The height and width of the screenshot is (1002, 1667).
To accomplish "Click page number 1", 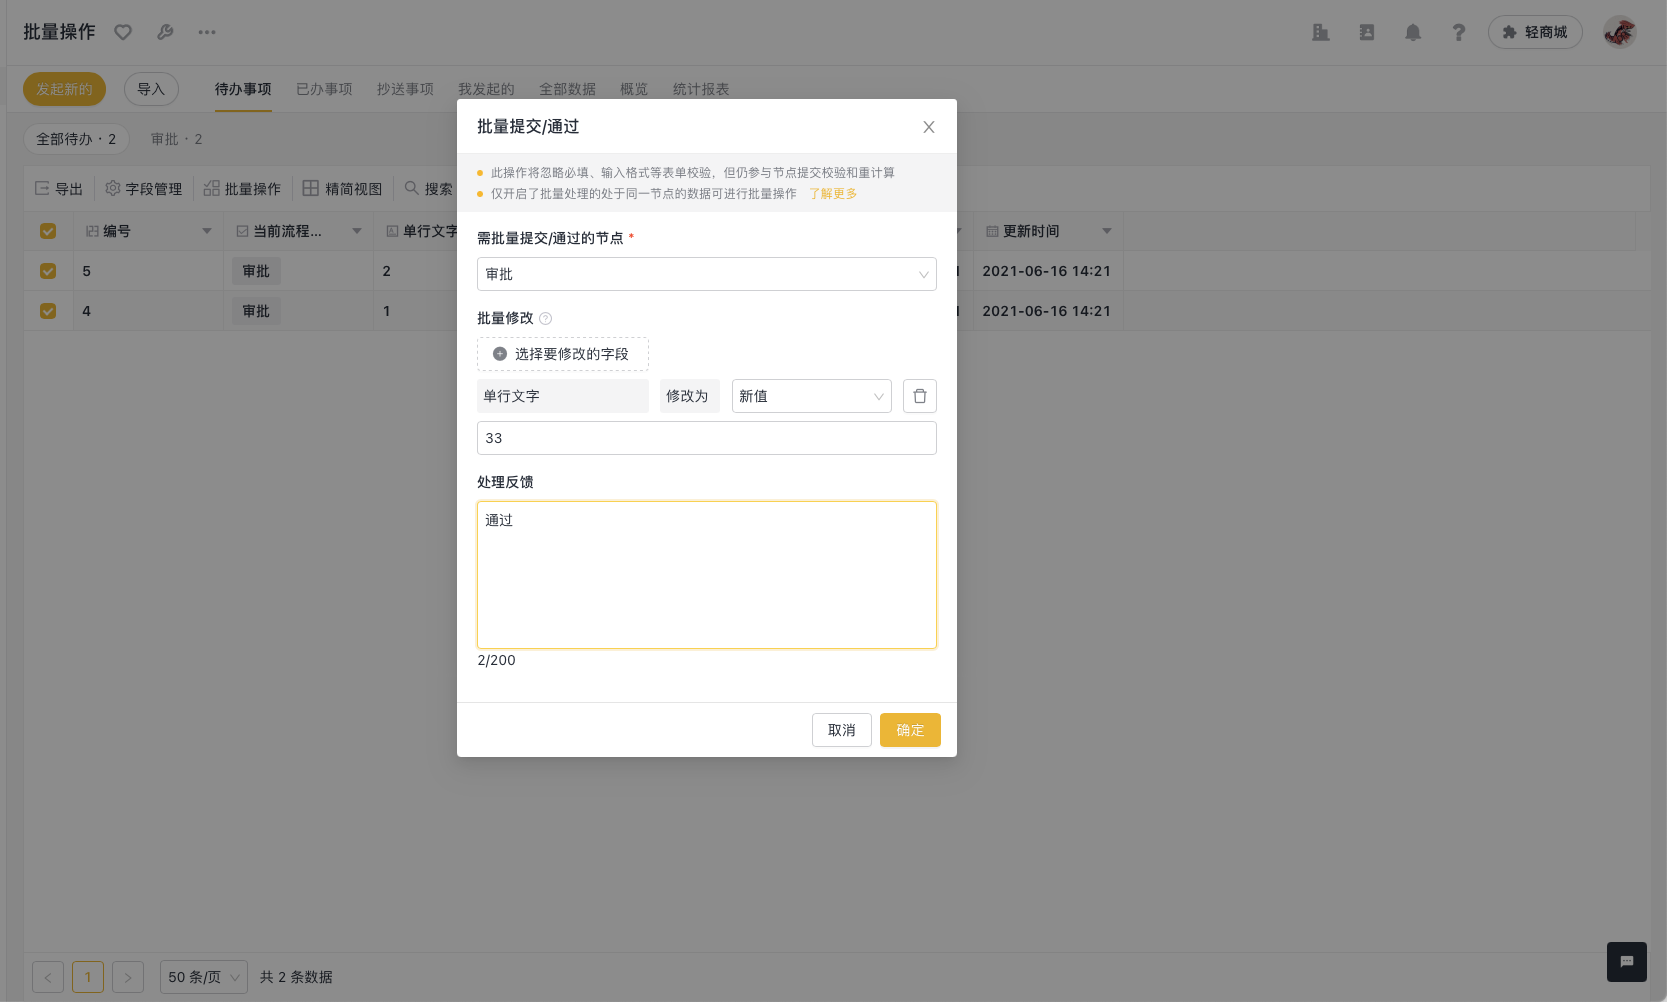I will coord(88,977).
